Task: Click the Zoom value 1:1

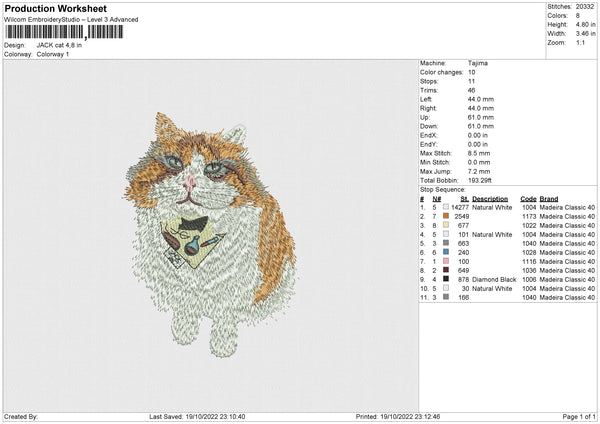Action: click(580, 42)
